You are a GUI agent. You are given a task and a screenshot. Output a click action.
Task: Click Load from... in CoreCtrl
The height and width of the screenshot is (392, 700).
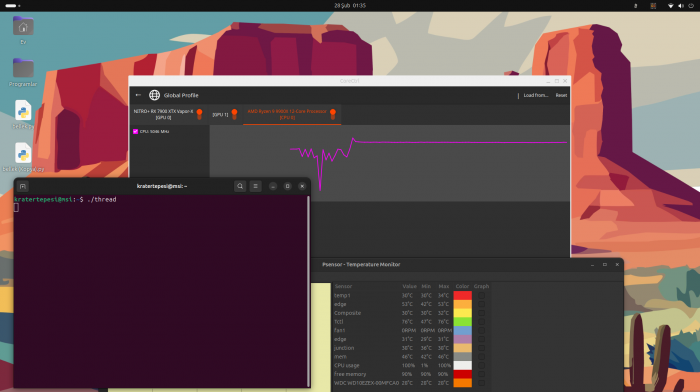tap(536, 95)
